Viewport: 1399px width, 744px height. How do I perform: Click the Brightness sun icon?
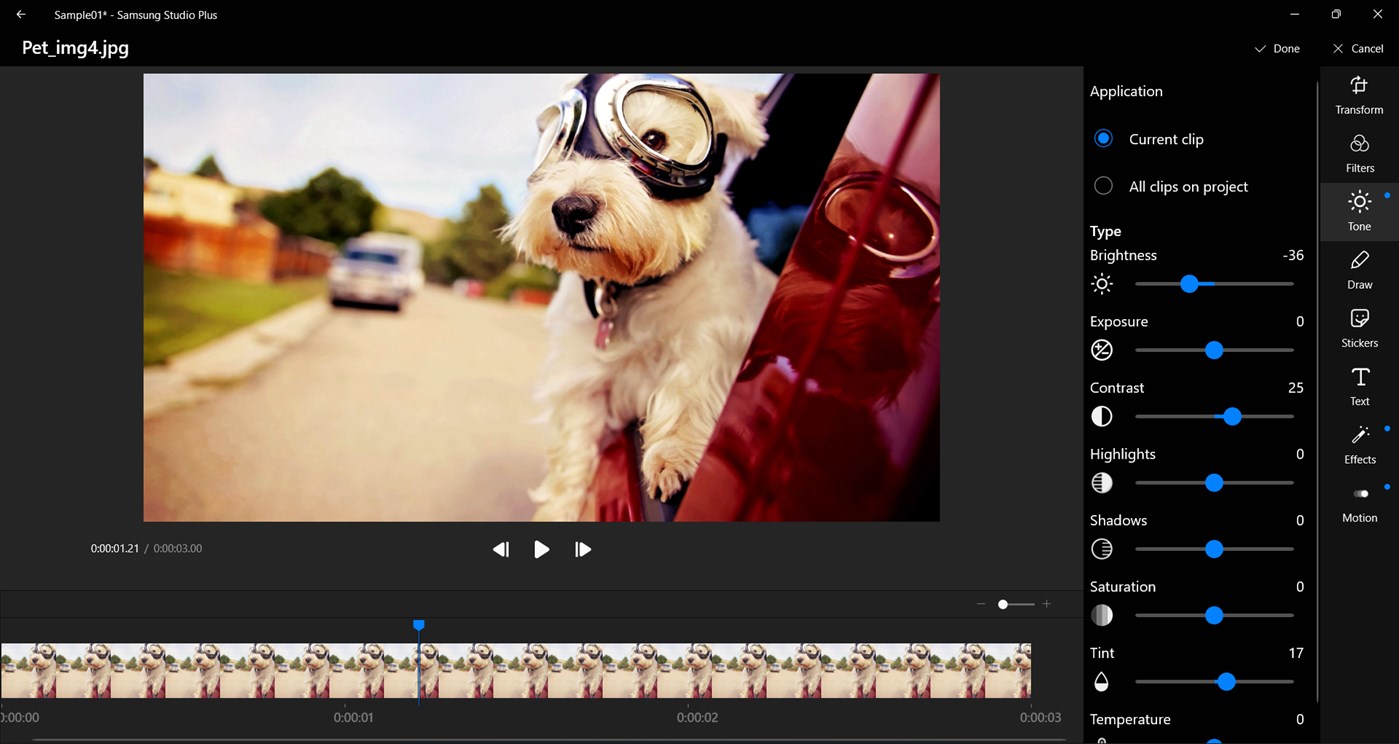1102,284
